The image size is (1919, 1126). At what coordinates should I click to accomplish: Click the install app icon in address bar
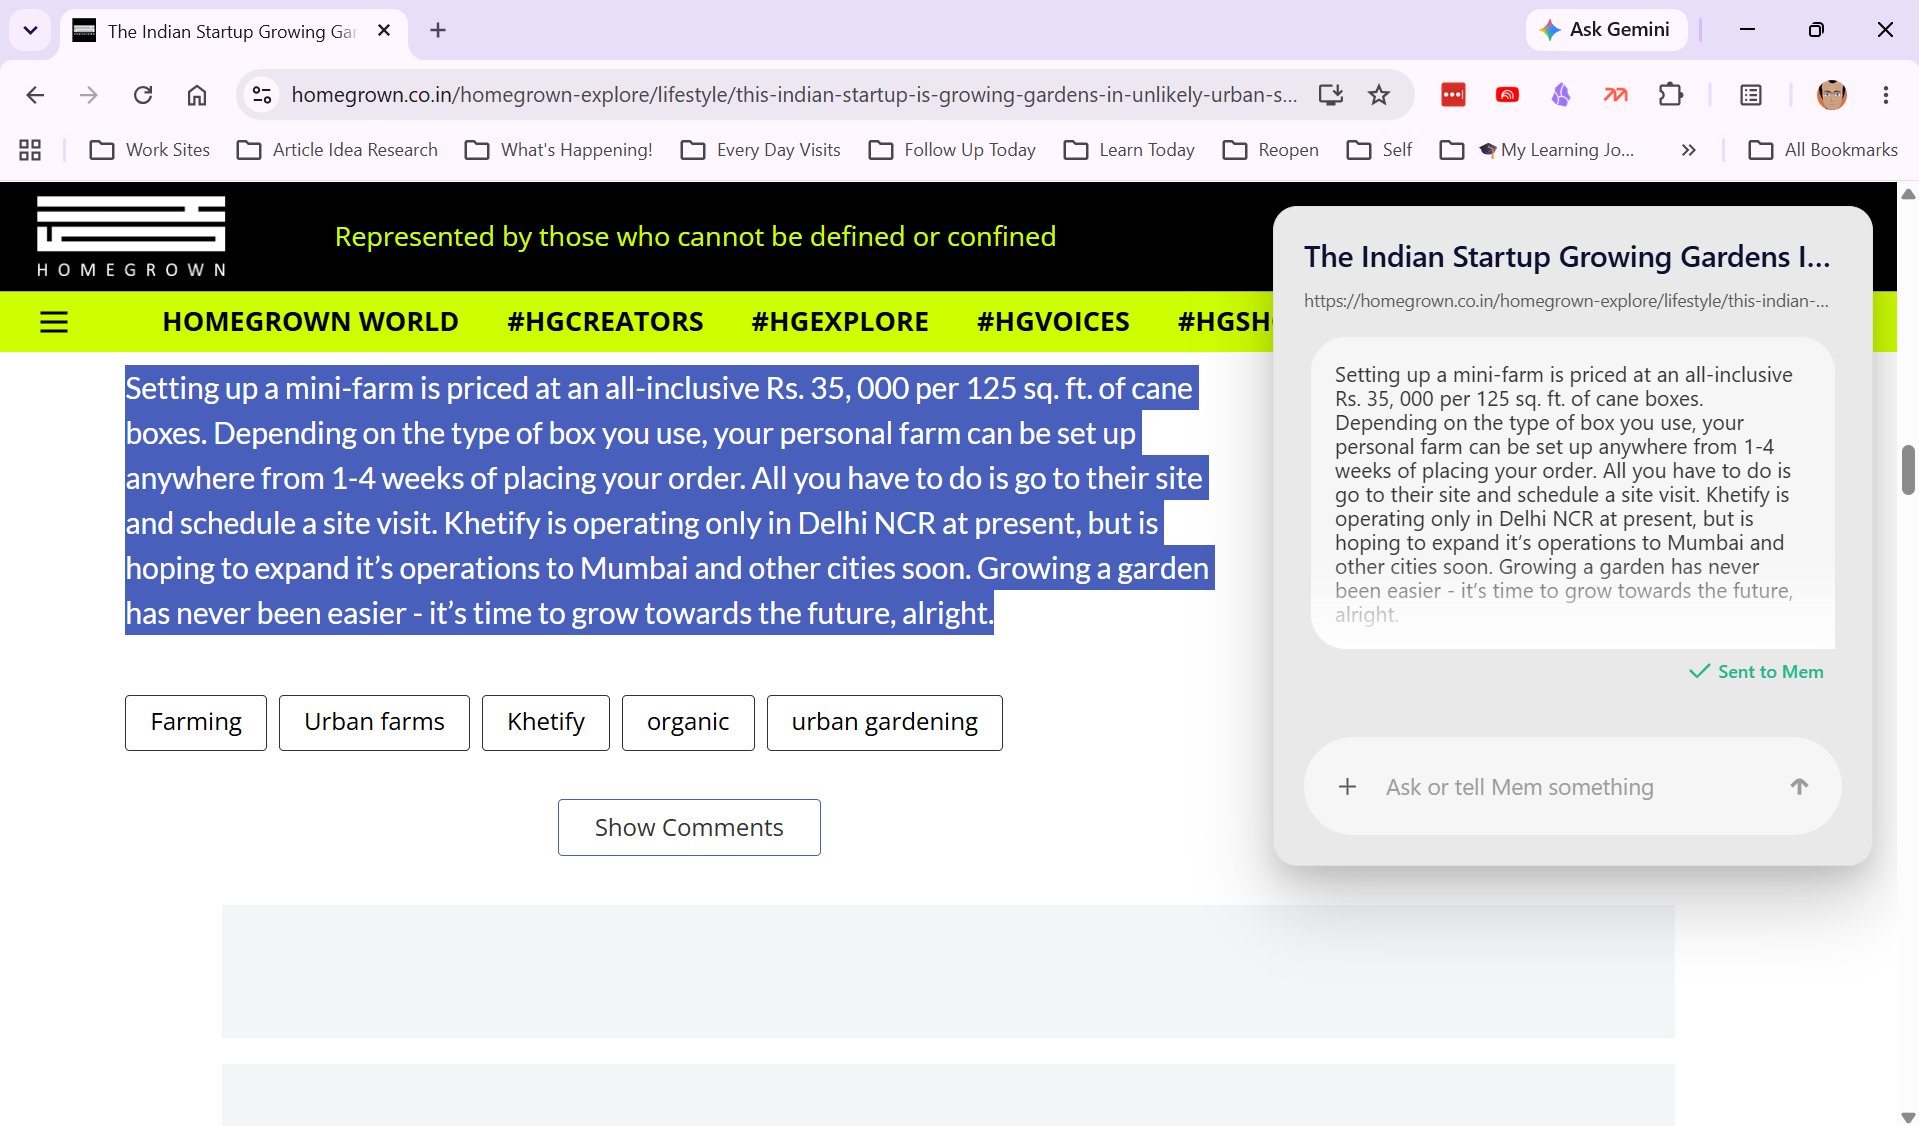coord(1330,95)
